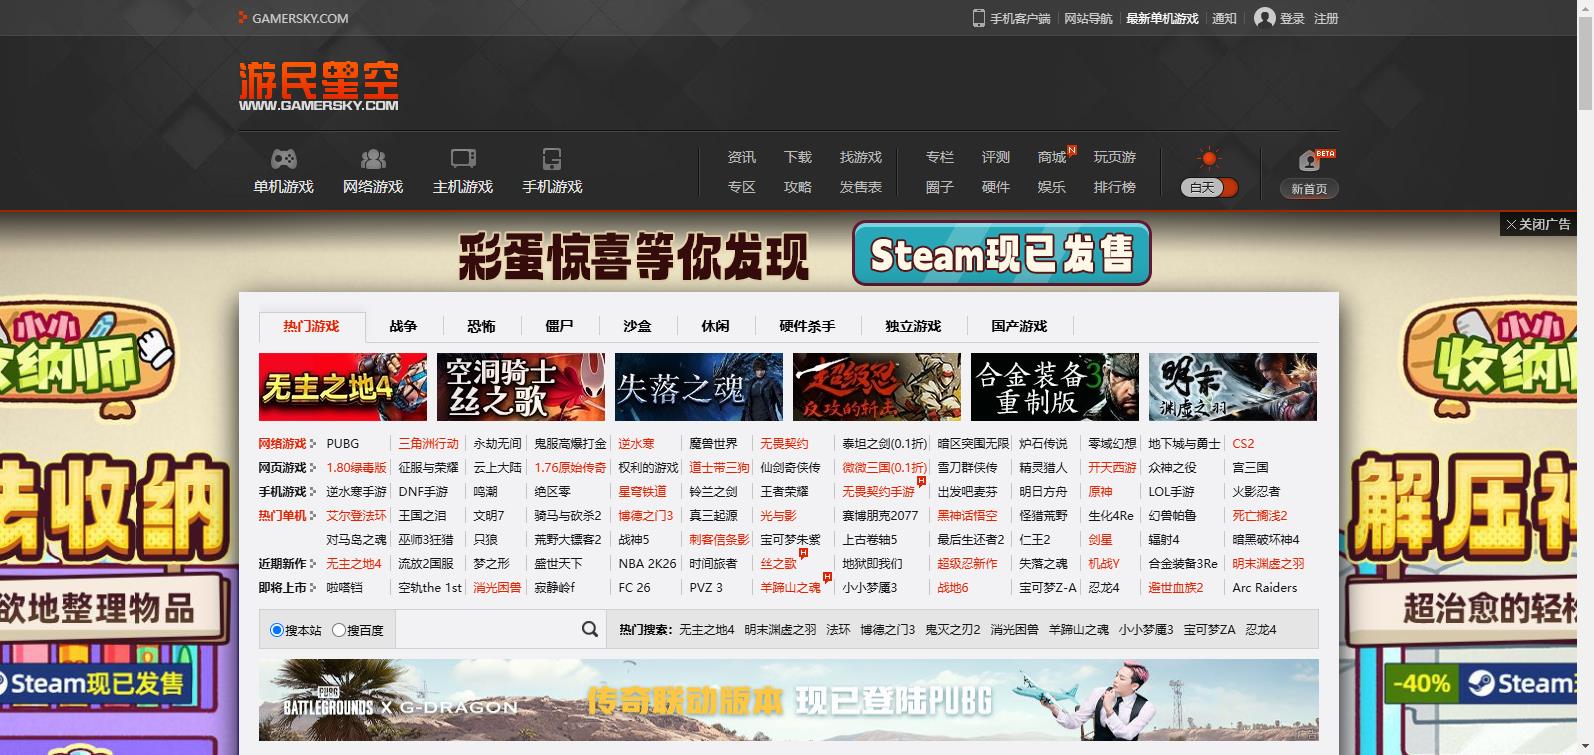Open the 赛博朋克2077 link
Viewport: 1594px width, 755px height.
point(880,515)
